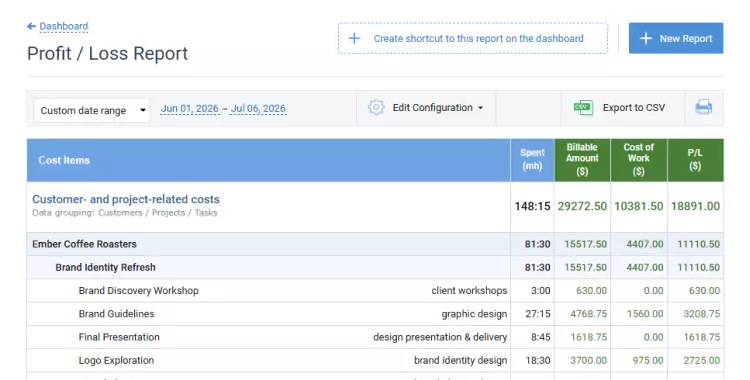Select the Brand Identity Refresh project row
This screenshot has height=380, width=750.
click(x=375, y=268)
